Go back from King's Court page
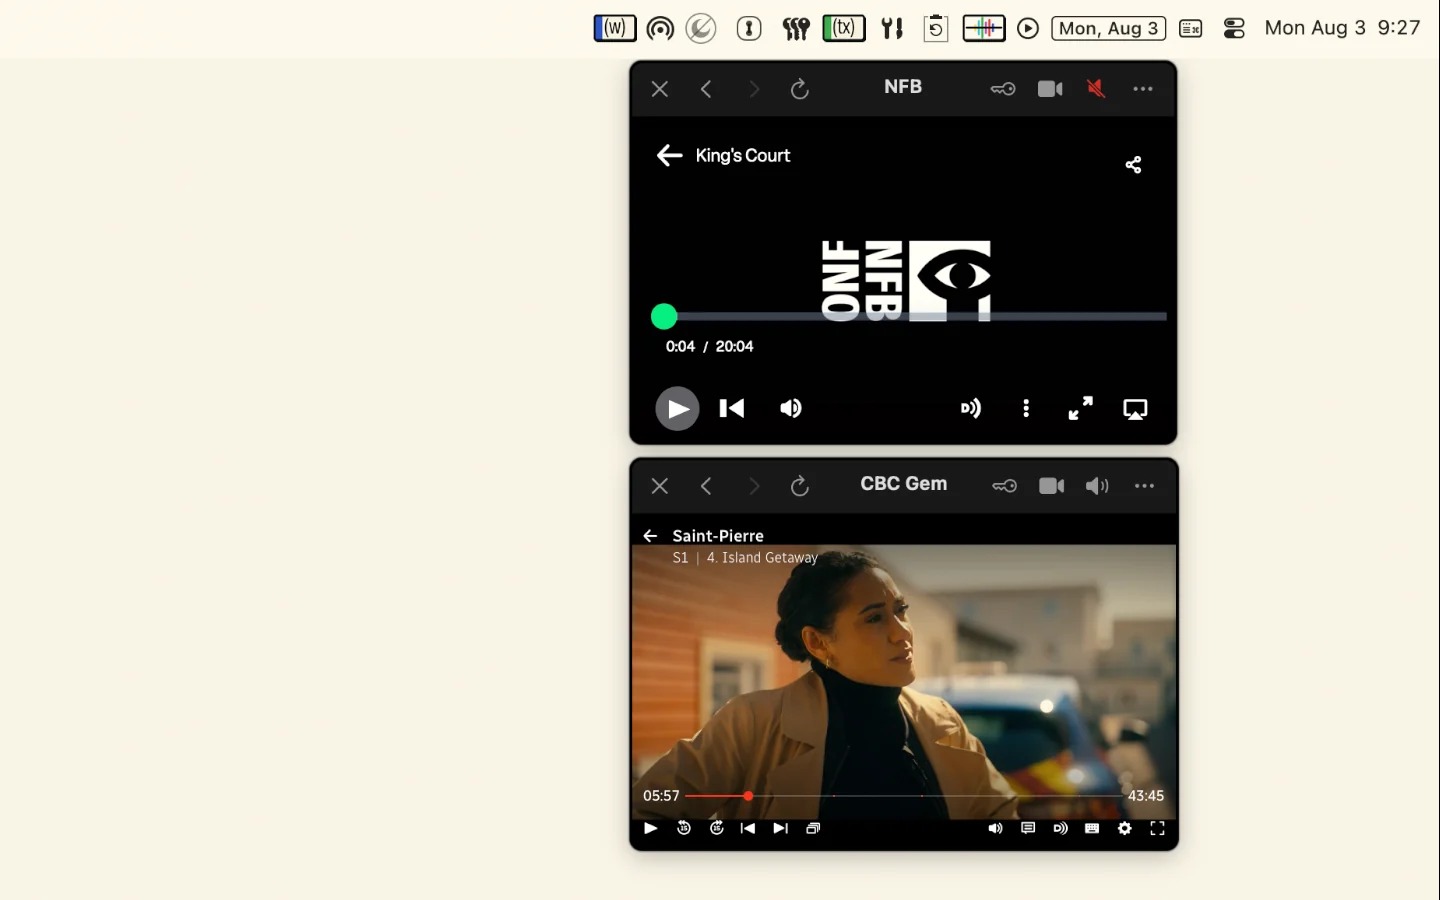Viewport: 1440px width, 900px height. [x=669, y=155]
